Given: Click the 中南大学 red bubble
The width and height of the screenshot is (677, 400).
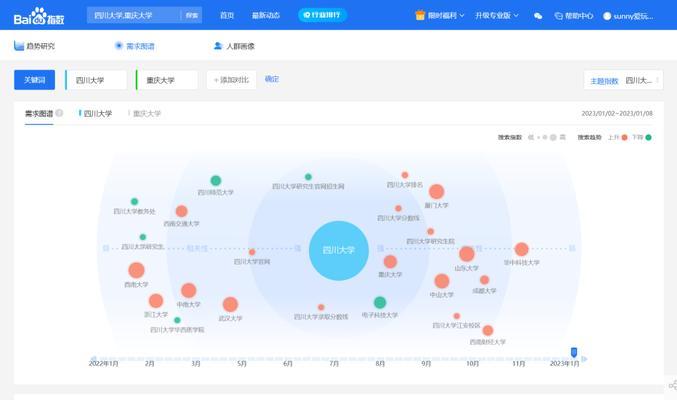Looking at the screenshot, I should pyautogui.click(x=188, y=290).
